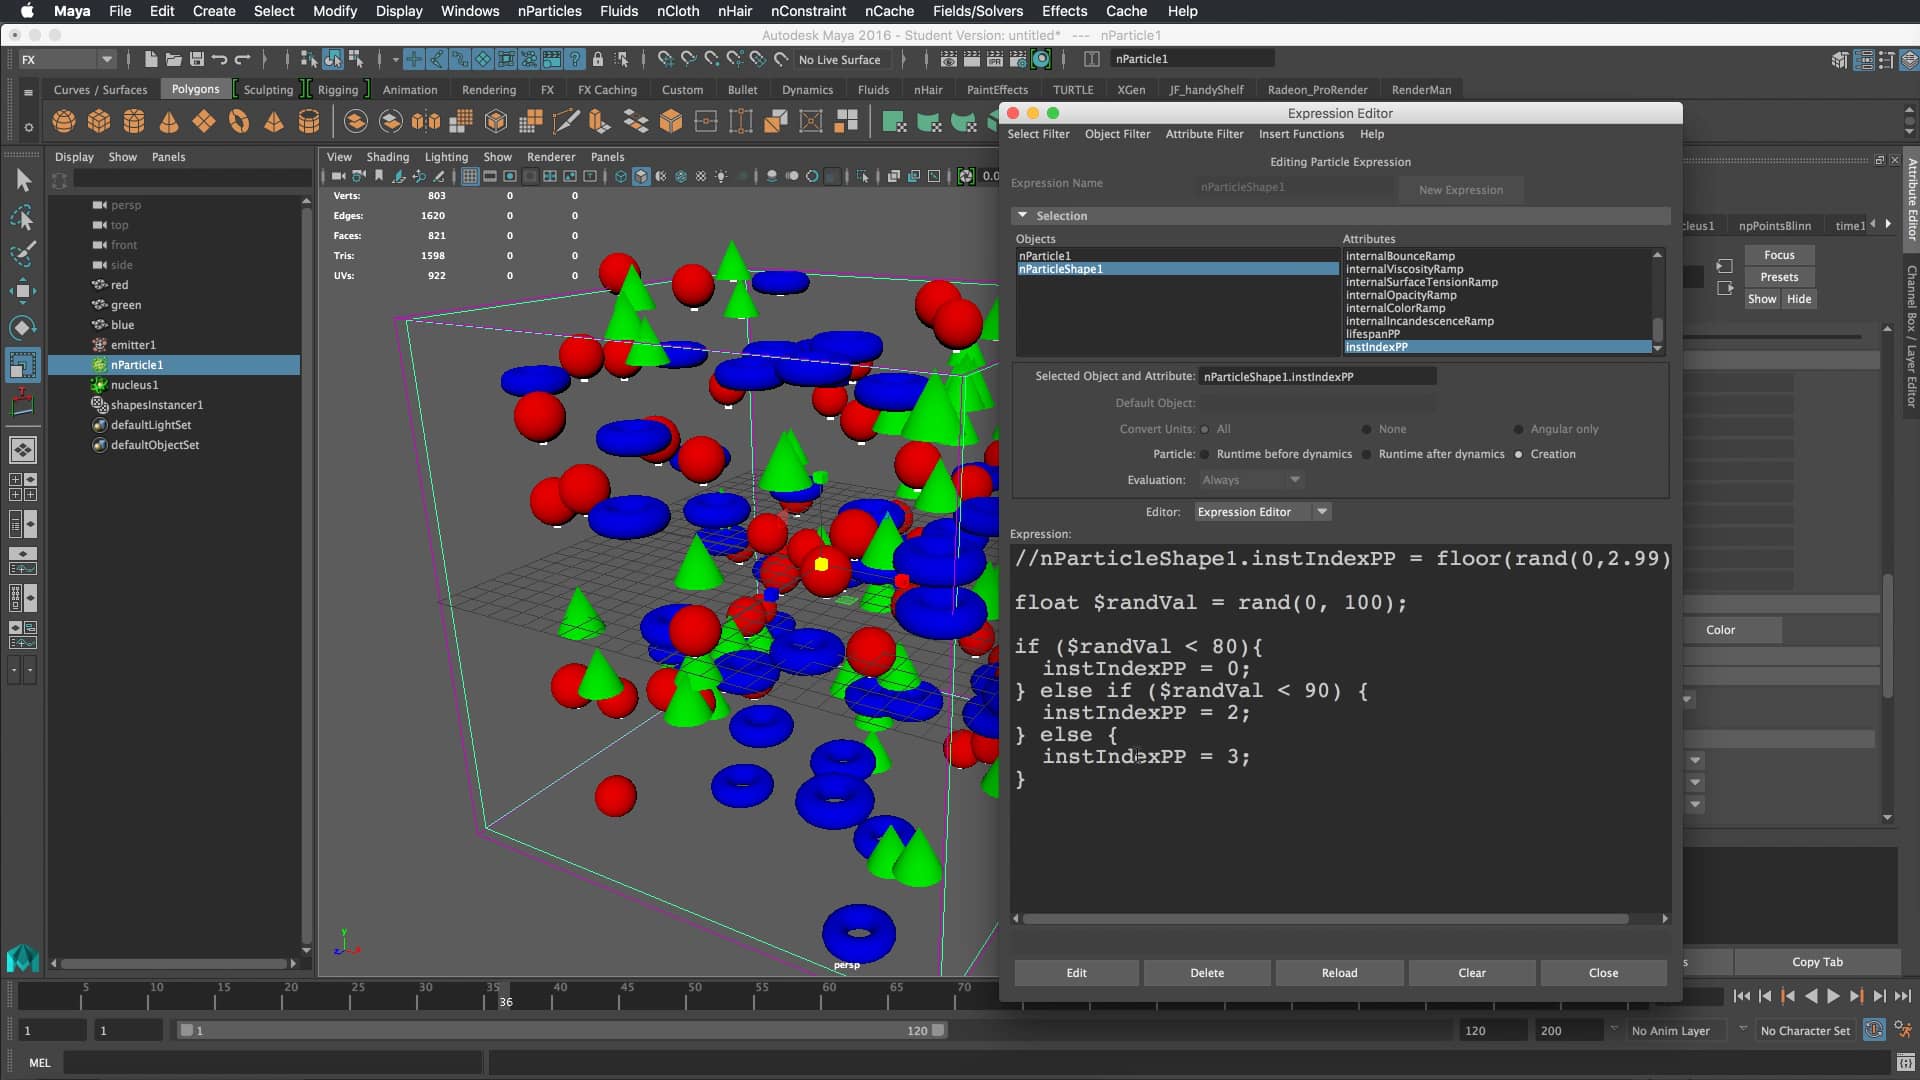This screenshot has width=1920, height=1080.
Task: Click the polygon cone icon on the shelf
Action: pyautogui.click(x=168, y=121)
